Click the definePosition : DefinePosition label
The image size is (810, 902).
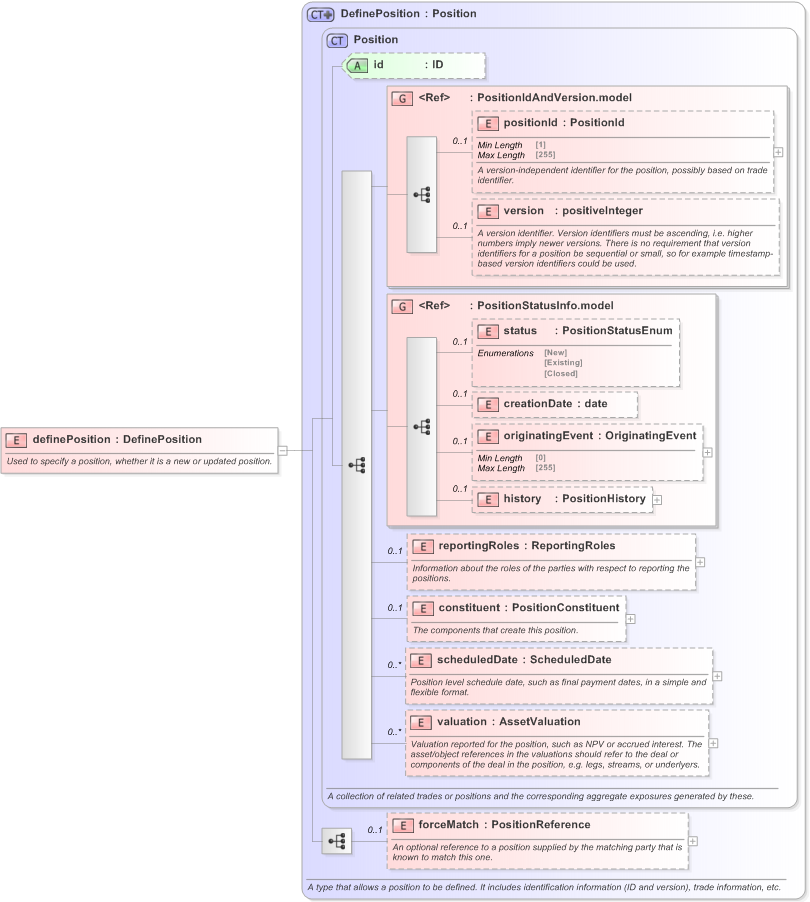tap(117, 439)
